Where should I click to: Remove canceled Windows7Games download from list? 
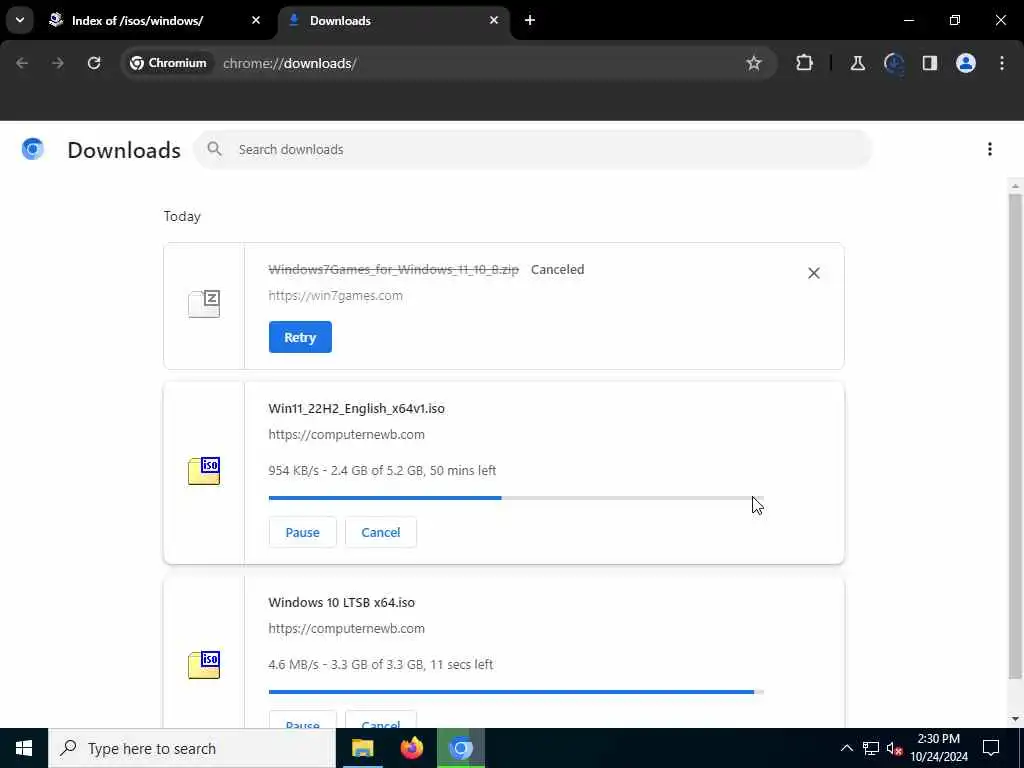click(x=814, y=273)
